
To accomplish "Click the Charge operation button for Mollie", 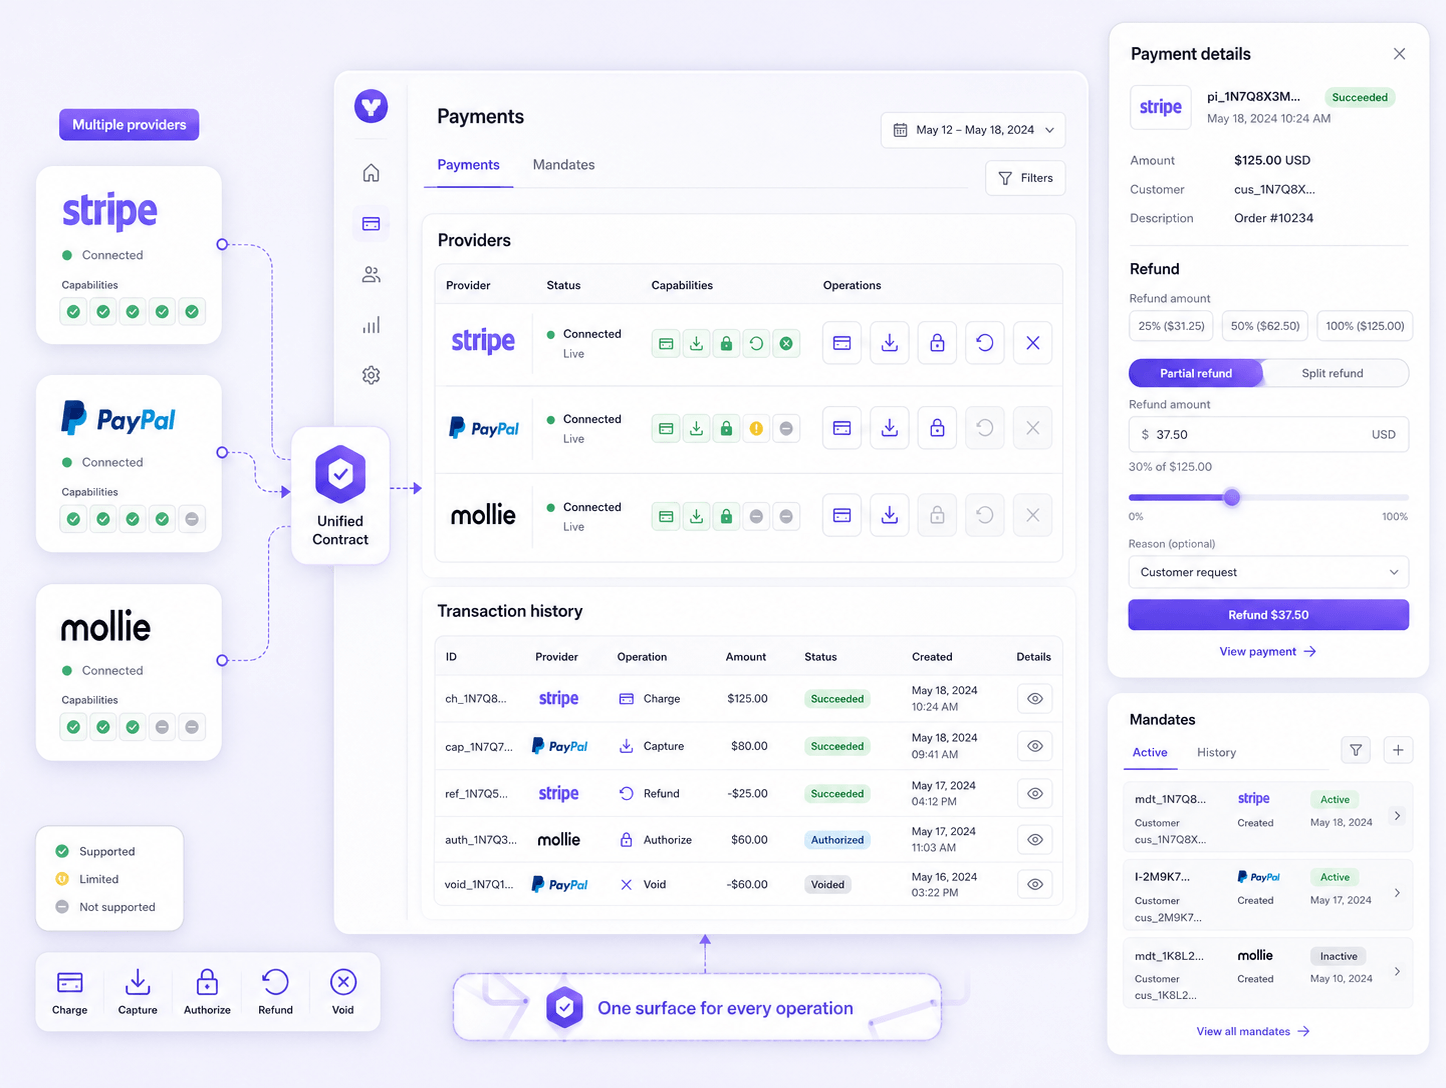I will (842, 515).
